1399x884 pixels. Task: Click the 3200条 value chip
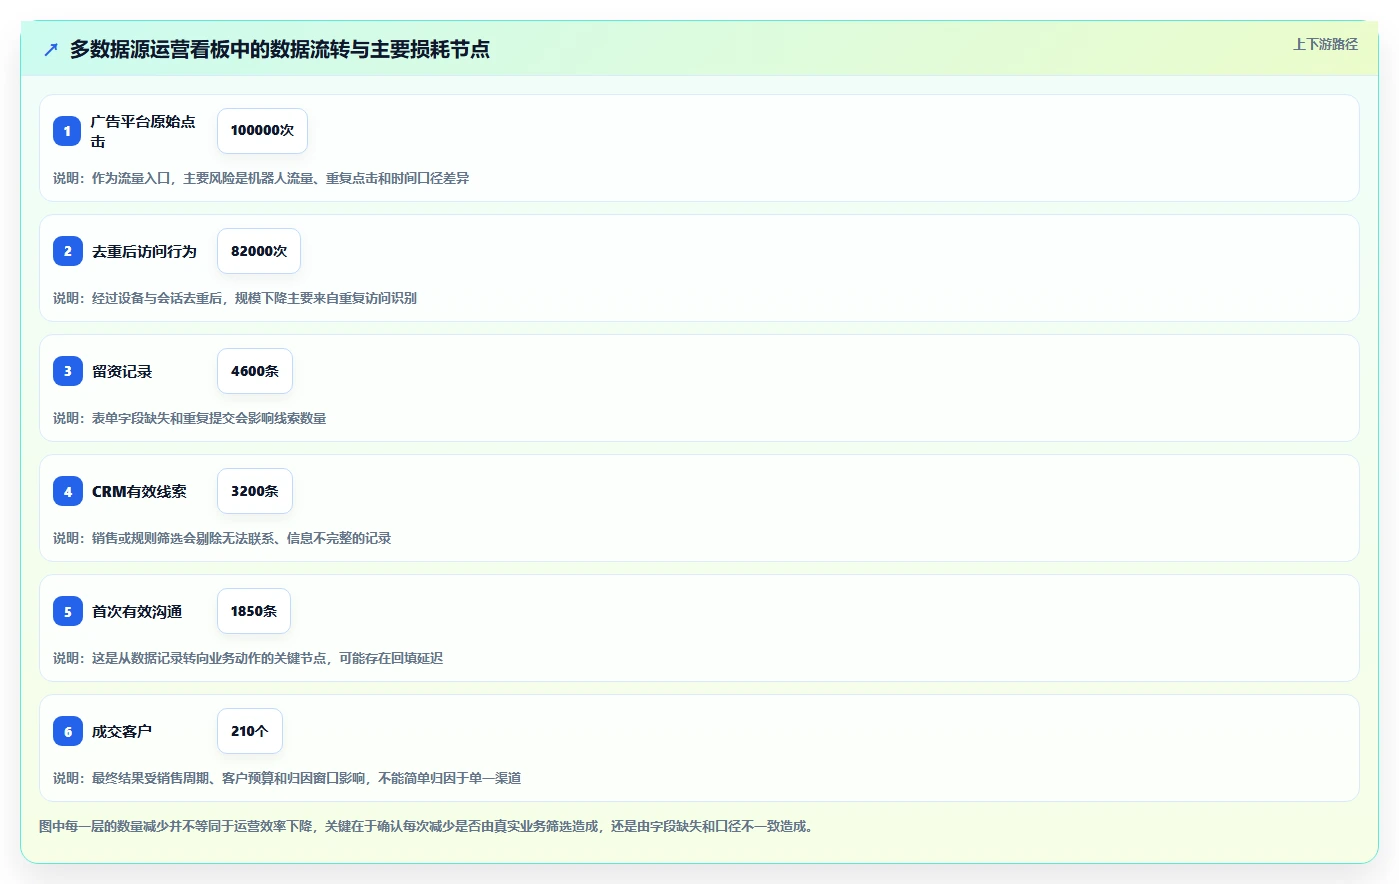255,491
